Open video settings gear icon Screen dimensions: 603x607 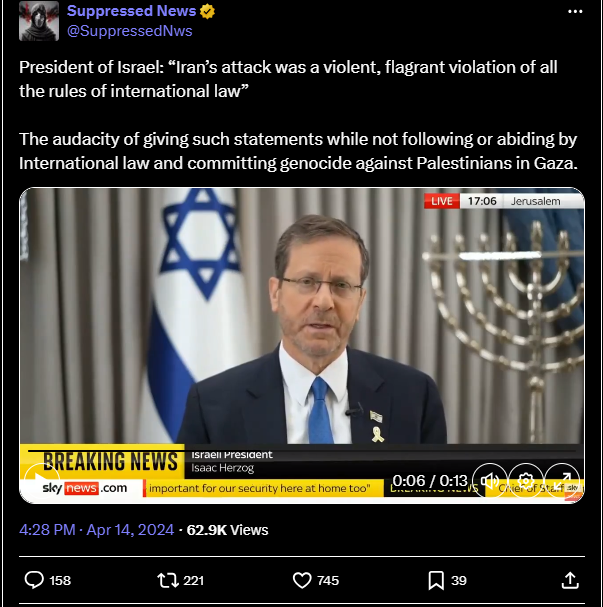tap(526, 480)
